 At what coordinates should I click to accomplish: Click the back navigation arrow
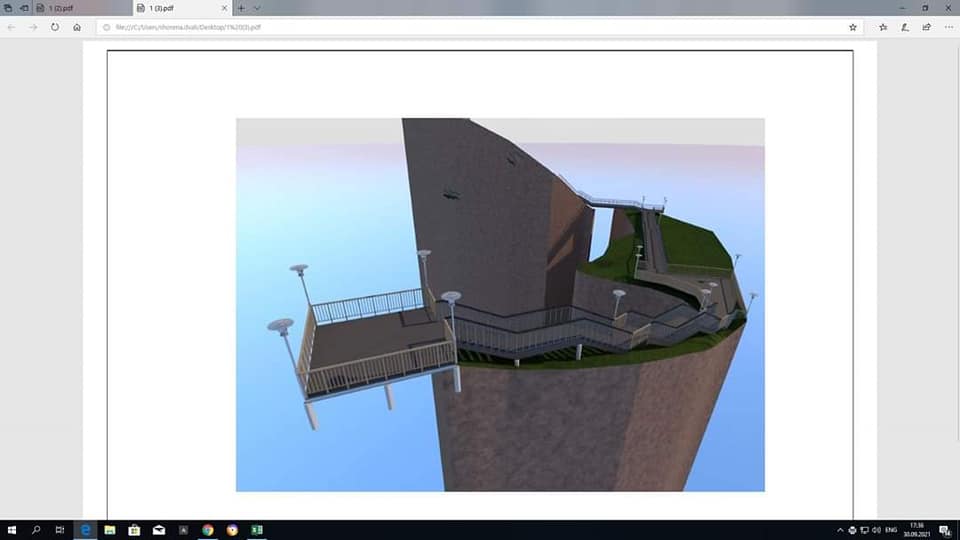click(x=11, y=27)
